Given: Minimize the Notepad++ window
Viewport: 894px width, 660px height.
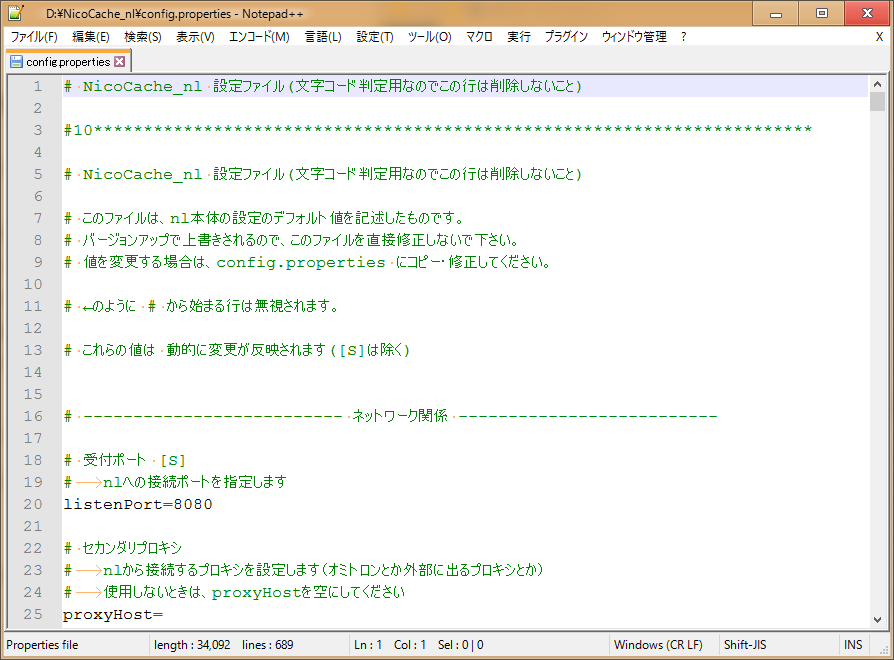Looking at the screenshot, I should (x=775, y=13).
